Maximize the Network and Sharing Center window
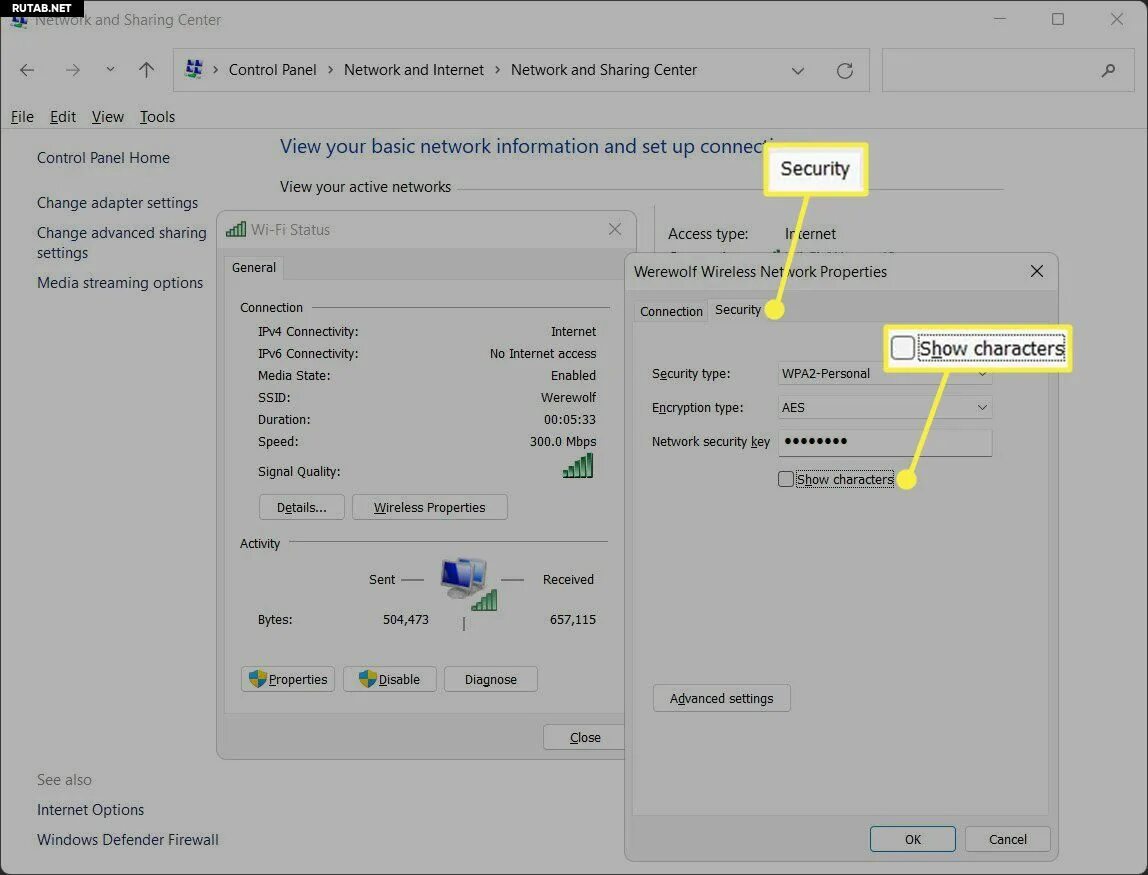This screenshot has height=875, width=1148. pos(1058,19)
